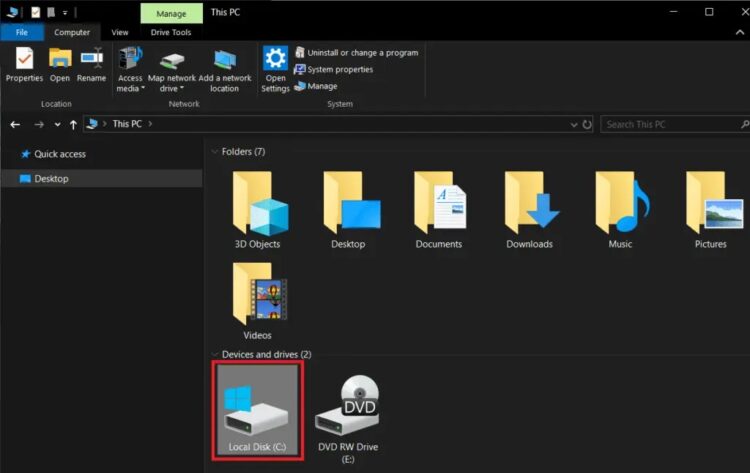The width and height of the screenshot is (750, 473).
Task: Select the Music folder
Action: pyautogui.click(x=620, y=210)
